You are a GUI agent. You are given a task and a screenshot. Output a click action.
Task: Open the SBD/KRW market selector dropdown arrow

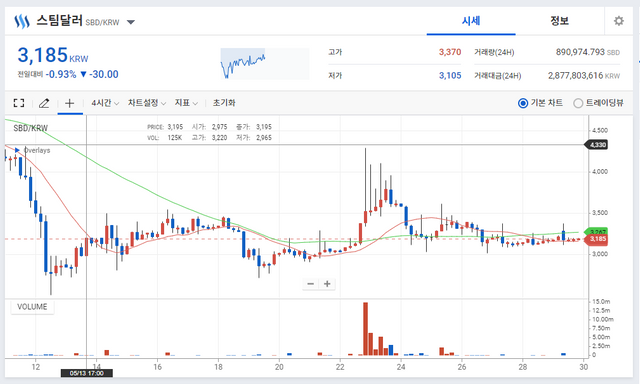tap(131, 22)
